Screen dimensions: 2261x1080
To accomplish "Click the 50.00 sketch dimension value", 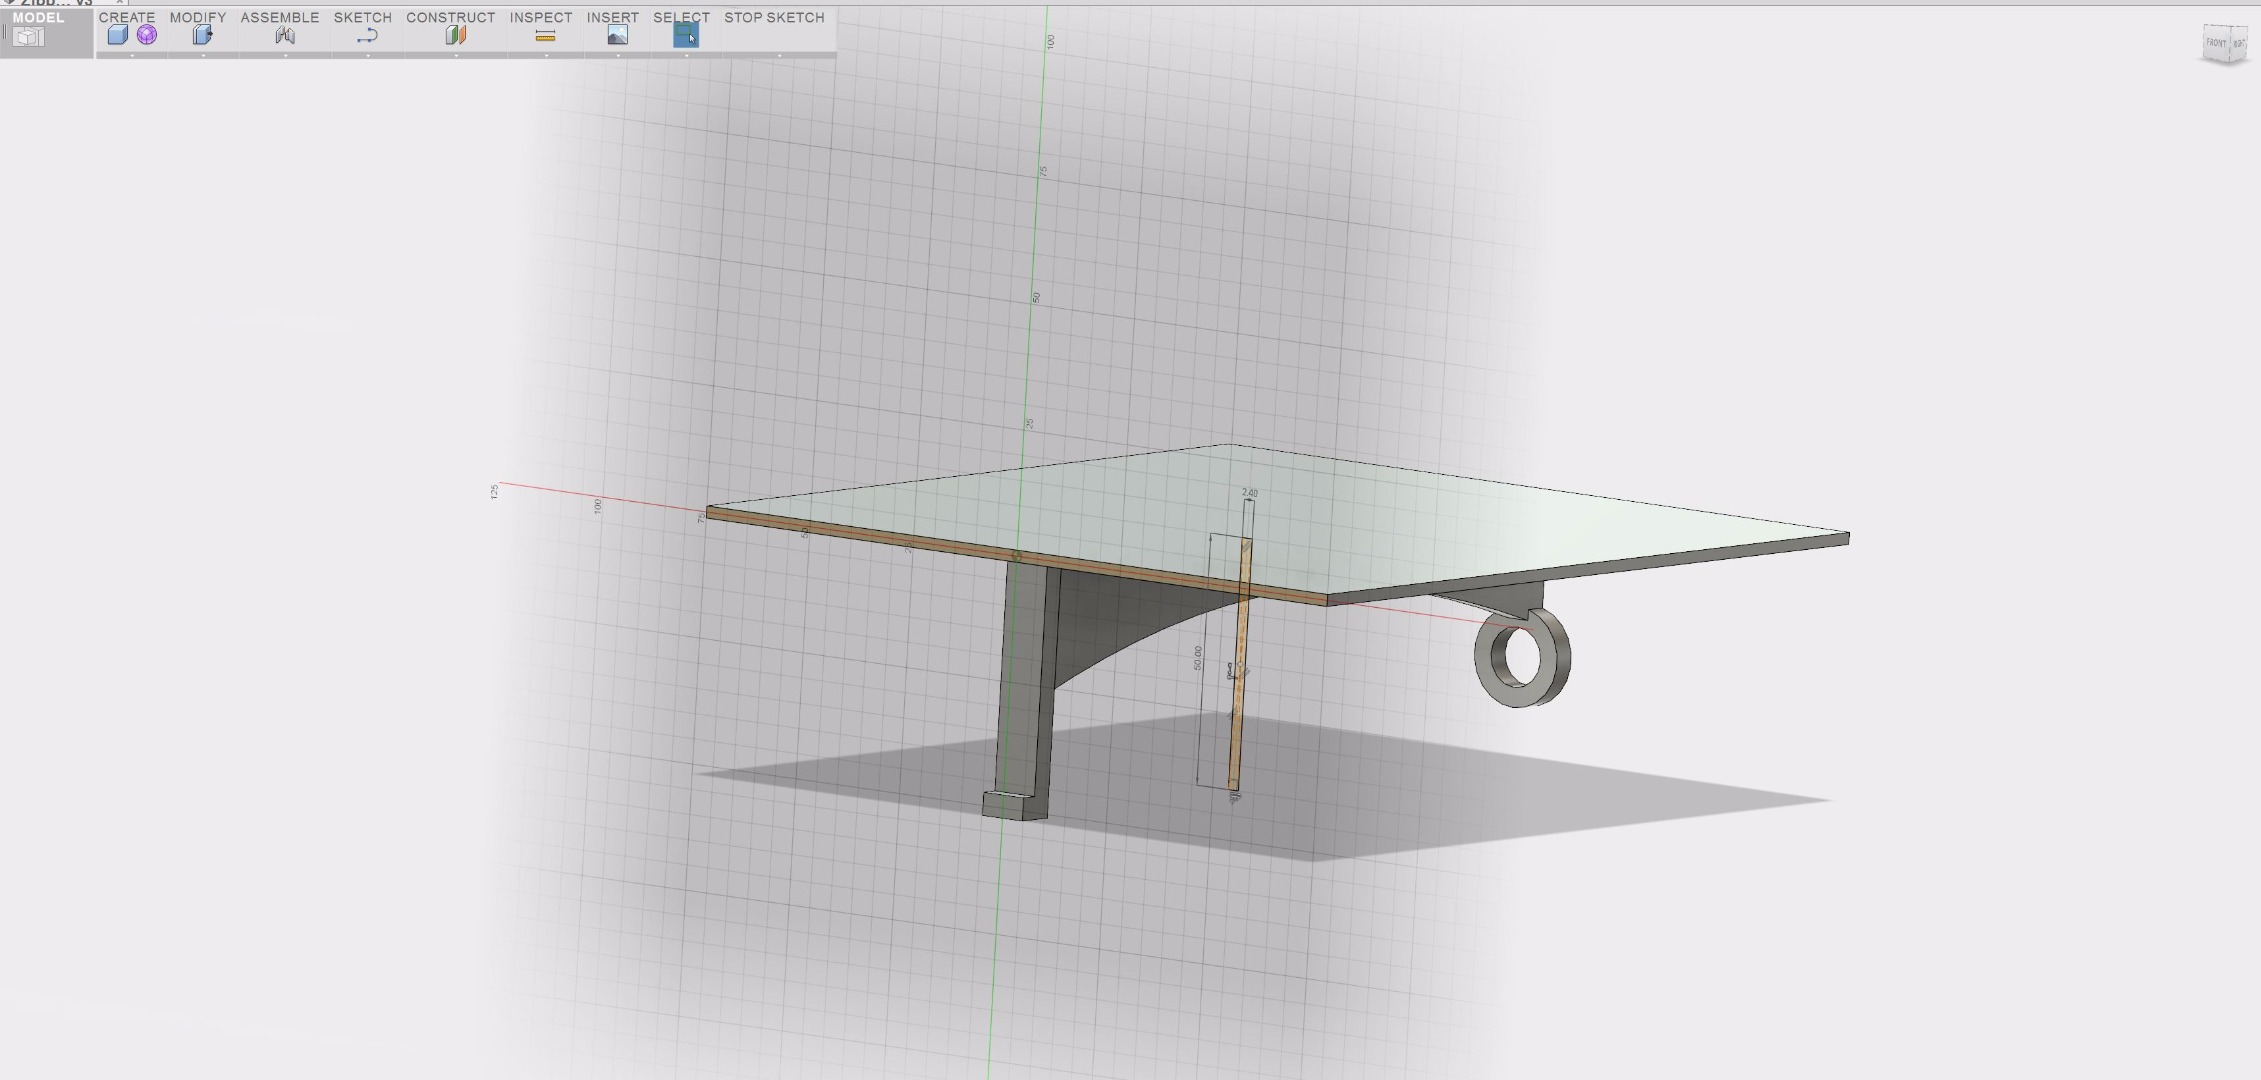I will pos(1198,658).
